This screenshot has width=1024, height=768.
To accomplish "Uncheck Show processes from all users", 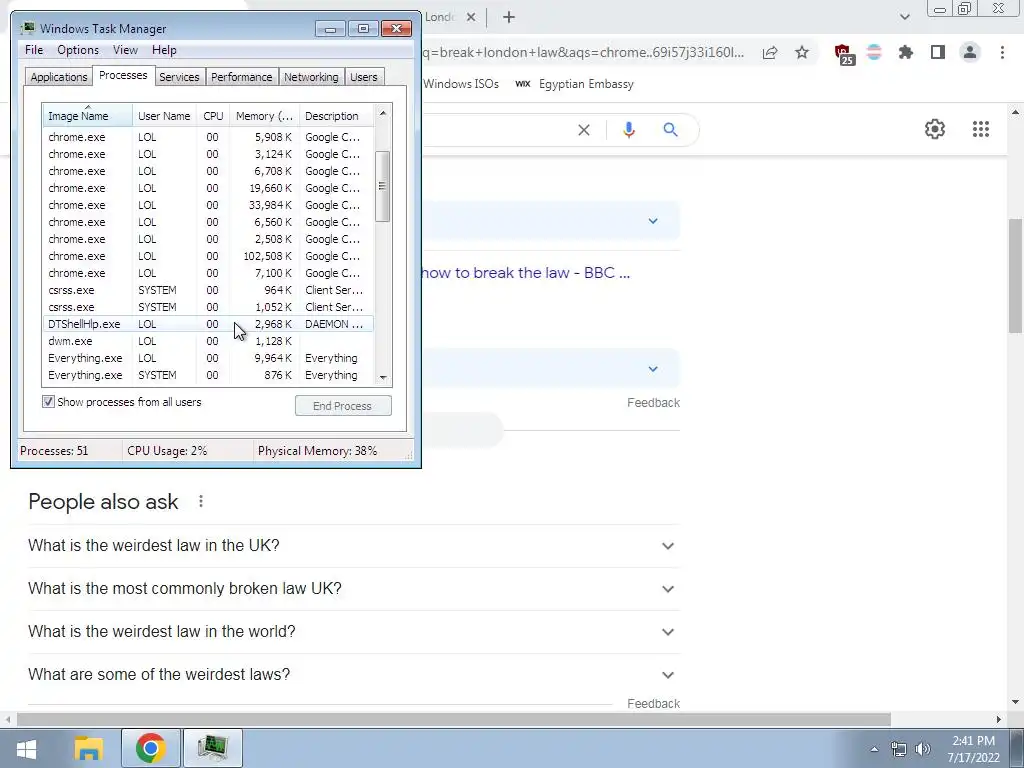I will tap(48, 402).
